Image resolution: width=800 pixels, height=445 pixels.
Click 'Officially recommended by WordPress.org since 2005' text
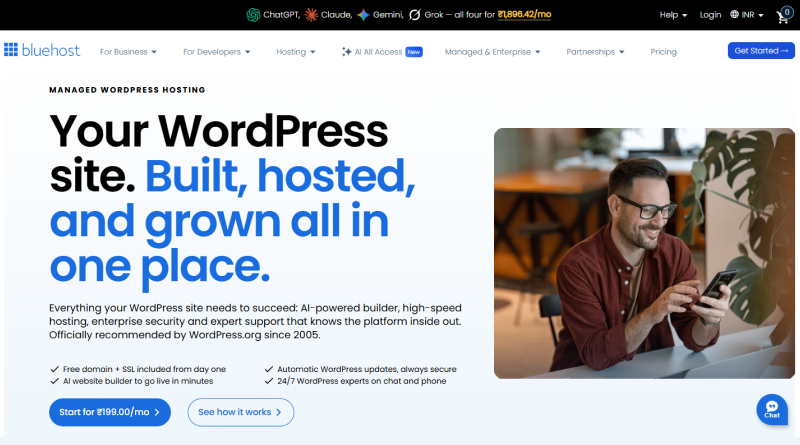[185, 335]
